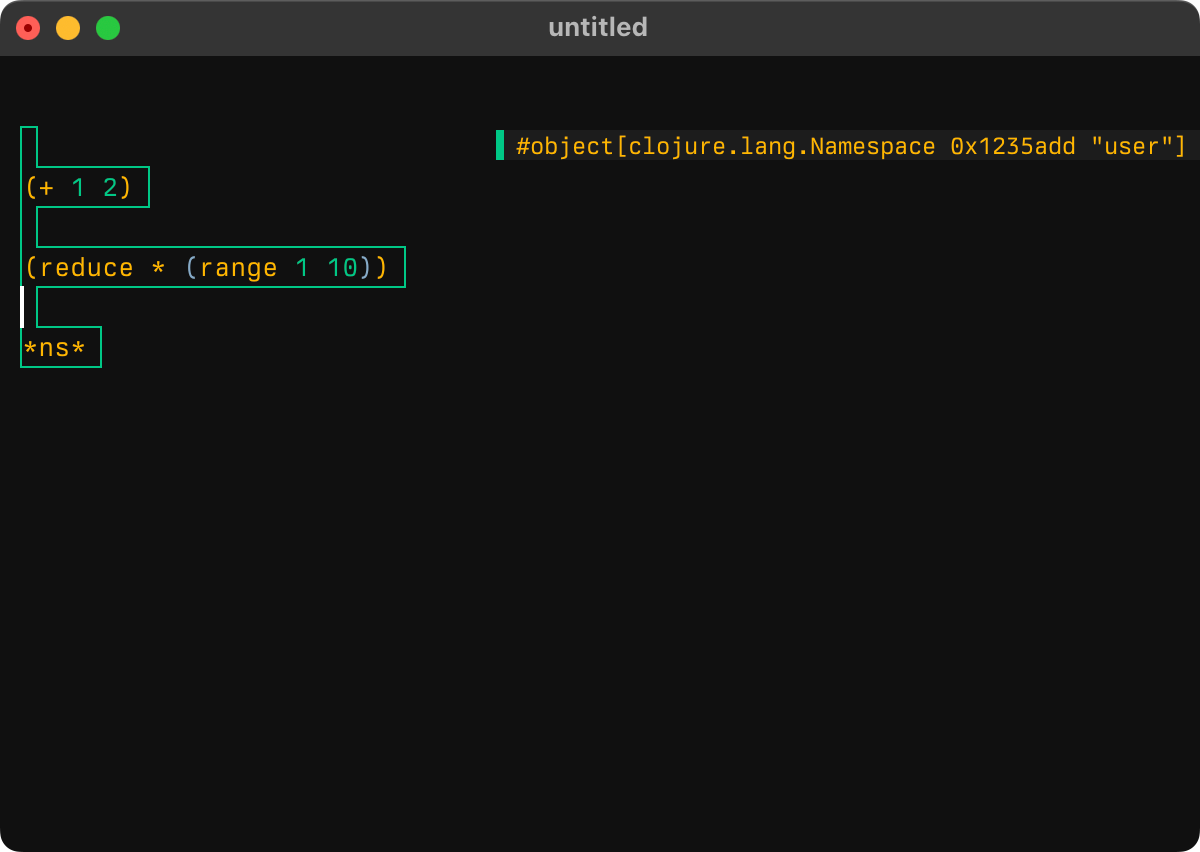Click the yellow minimize window button
1200x852 pixels.
[x=68, y=28]
